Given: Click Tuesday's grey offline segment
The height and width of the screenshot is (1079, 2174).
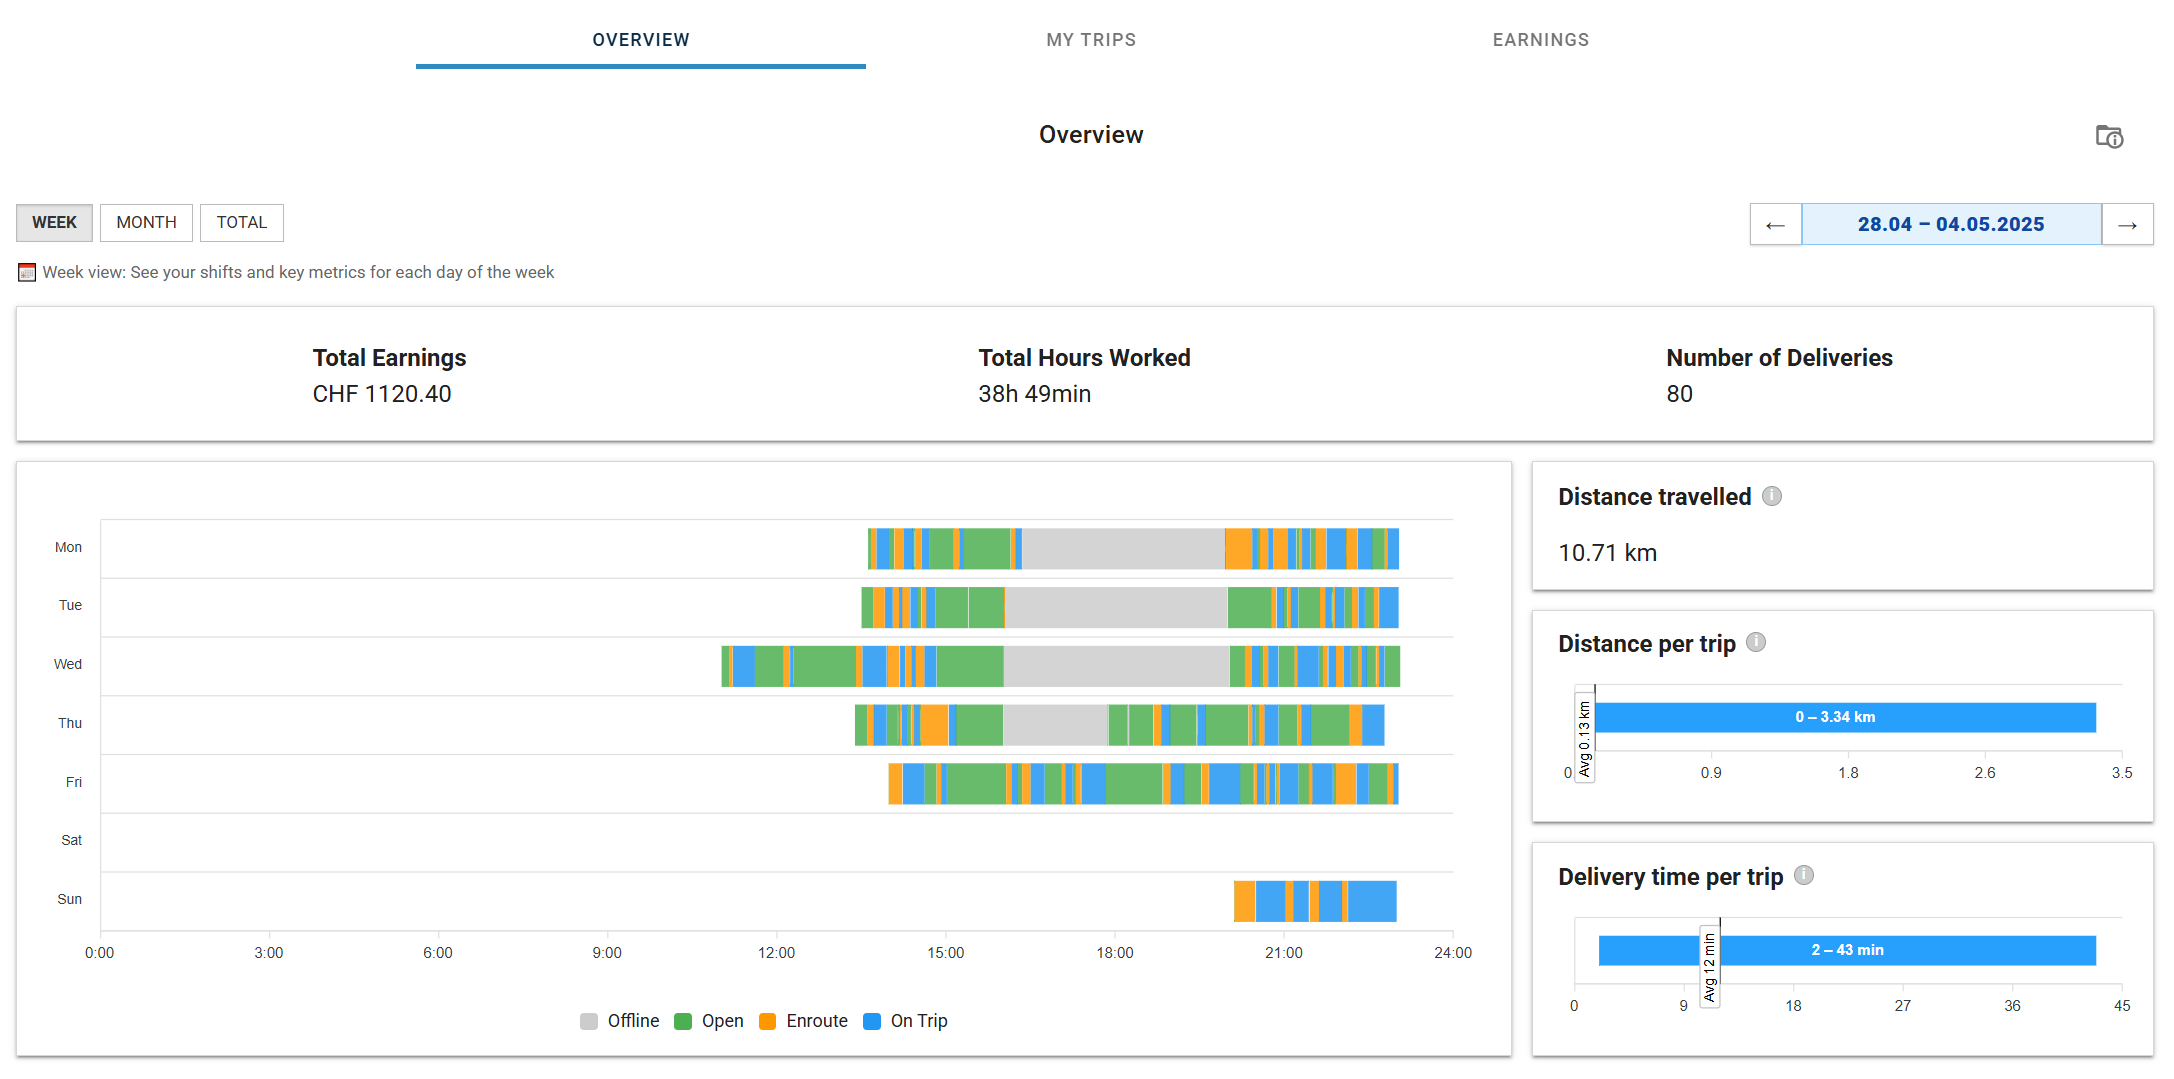Looking at the screenshot, I should 1116,608.
